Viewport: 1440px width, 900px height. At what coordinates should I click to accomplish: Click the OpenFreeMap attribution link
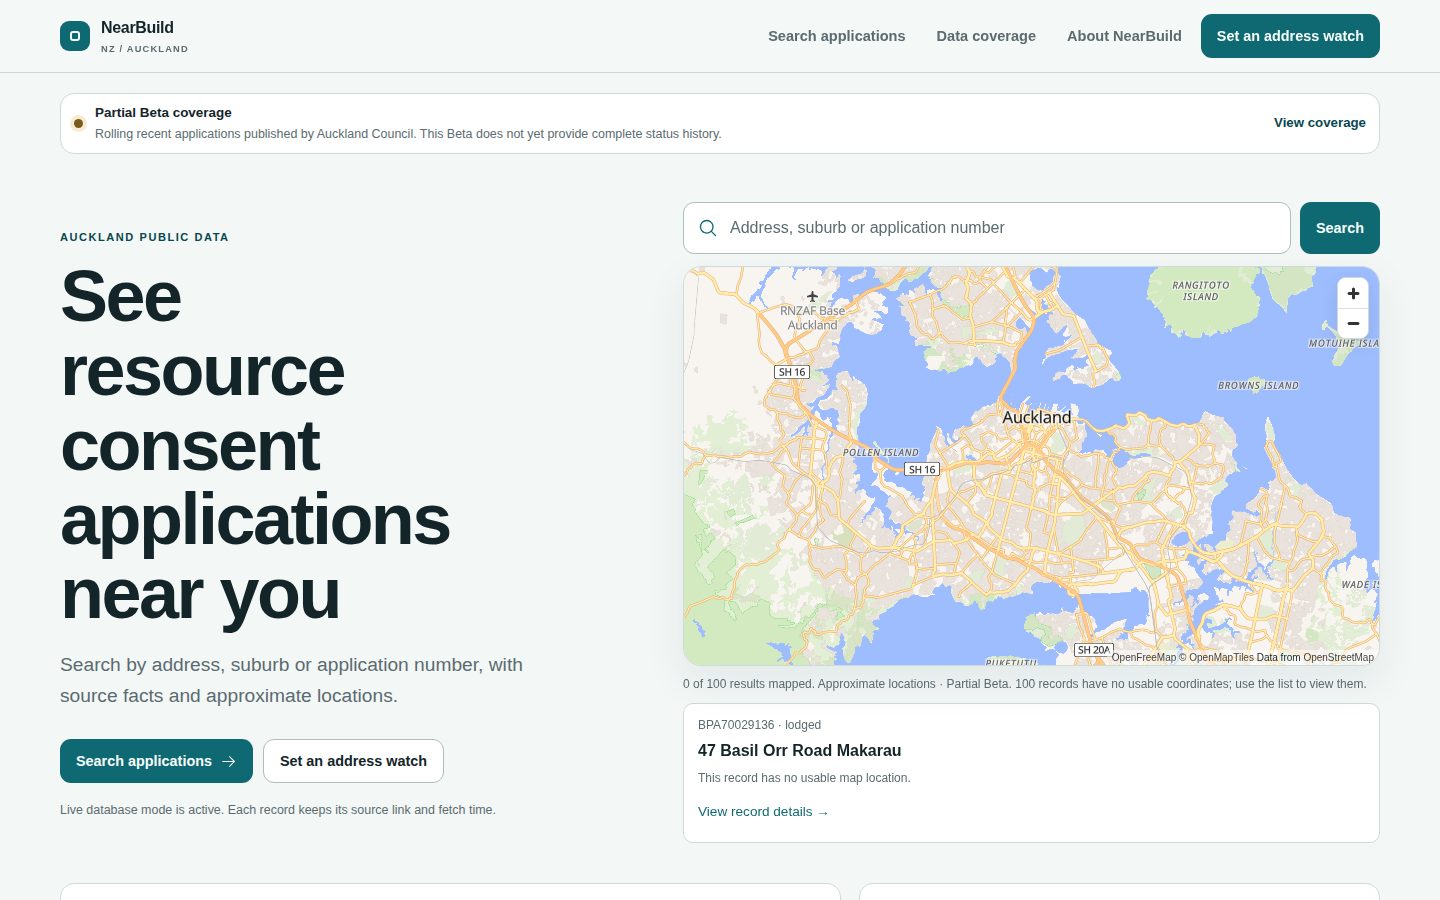click(x=1144, y=657)
